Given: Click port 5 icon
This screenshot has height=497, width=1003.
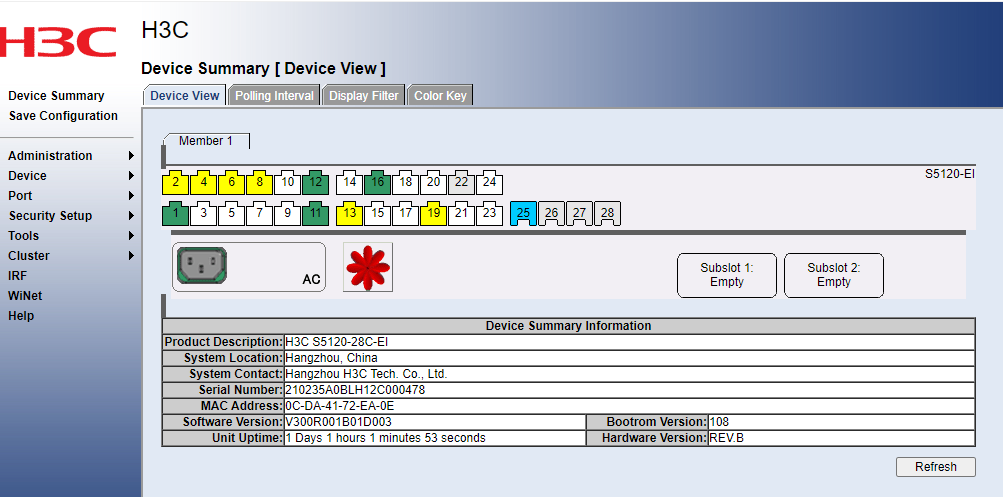Looking at the screenshot, I should (232, 214).
